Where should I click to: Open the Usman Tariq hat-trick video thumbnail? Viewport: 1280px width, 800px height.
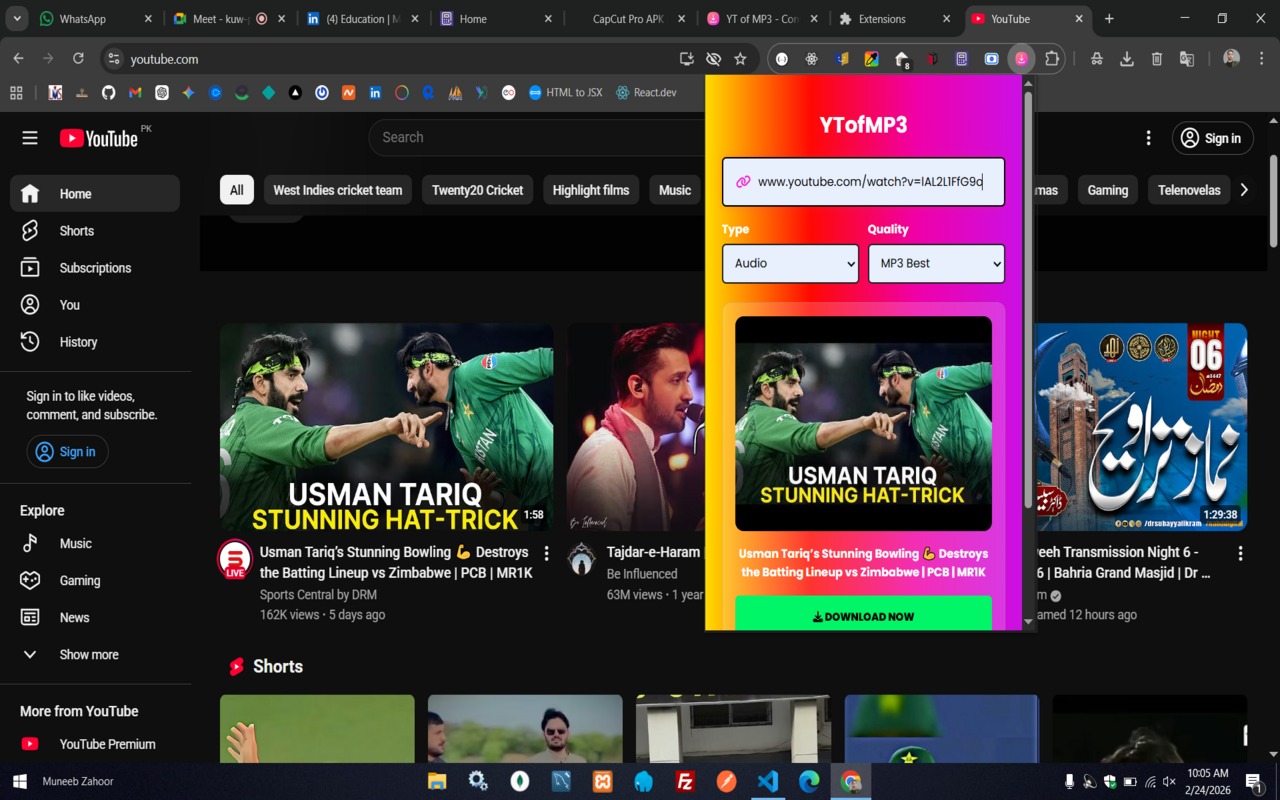pyautogui.click(x=386, y=427)
